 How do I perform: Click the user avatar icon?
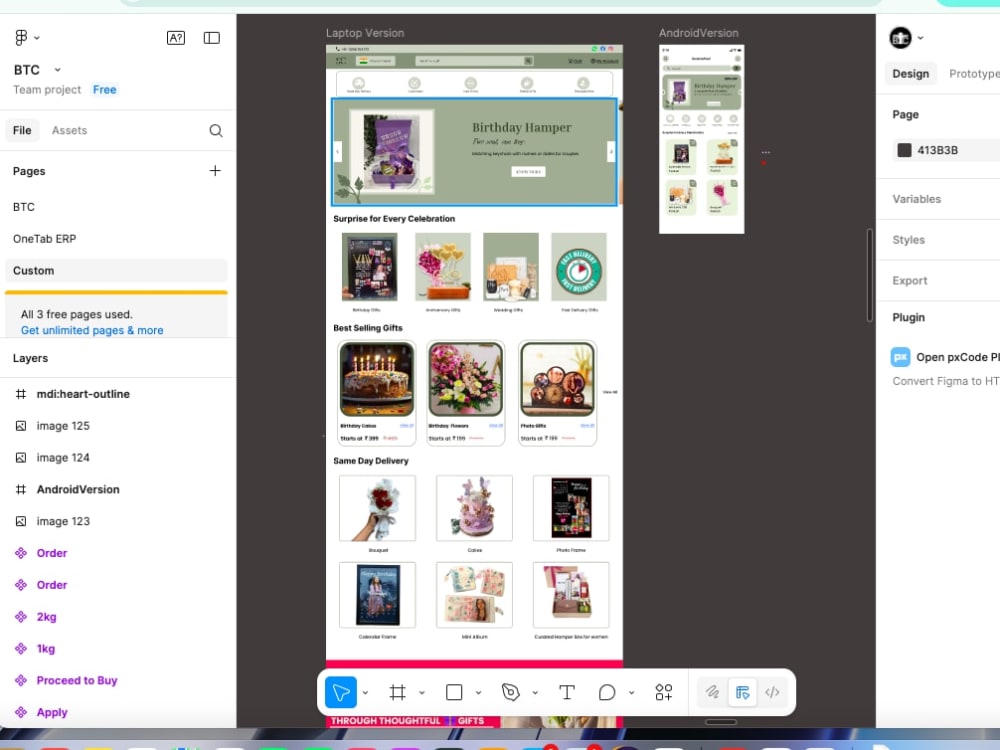(x=901, y=38)
